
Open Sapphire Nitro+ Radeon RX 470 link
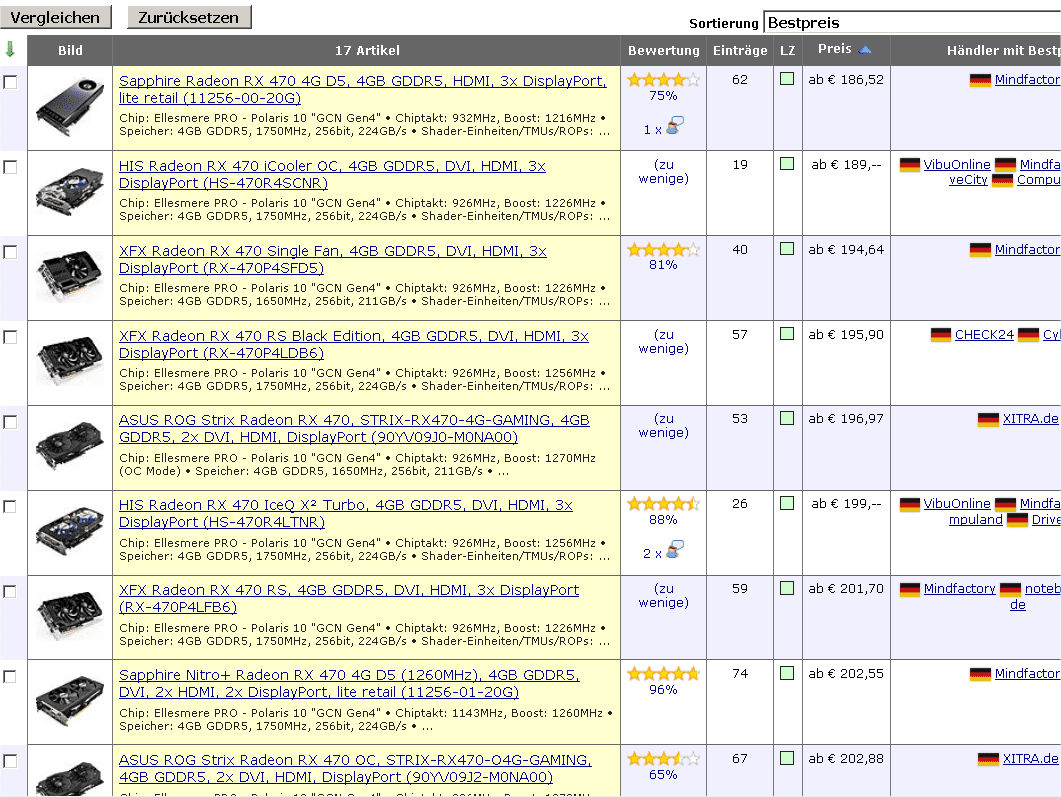(349, 683)
